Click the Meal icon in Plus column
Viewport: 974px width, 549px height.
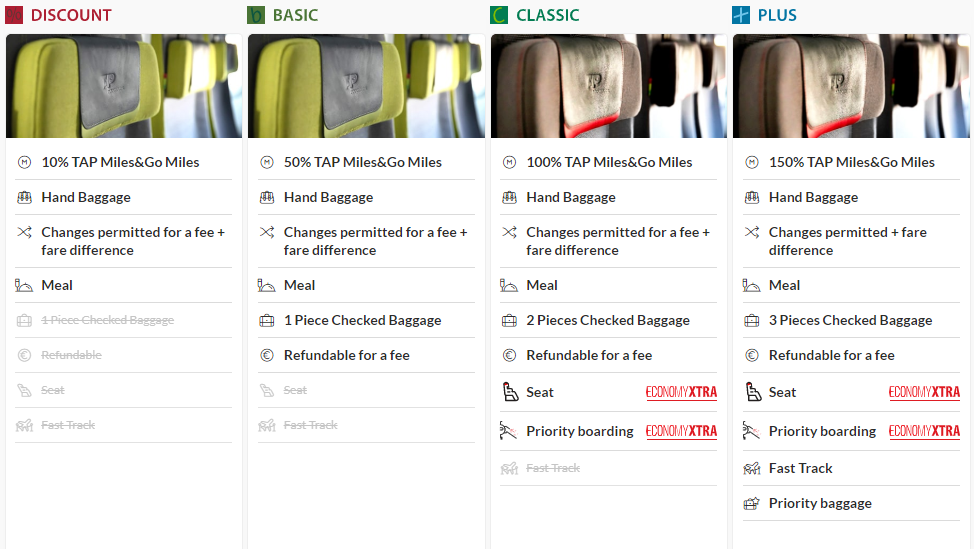752,285
